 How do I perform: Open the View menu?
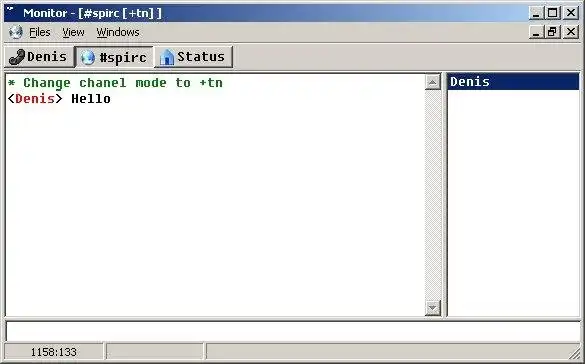[73, 32]
